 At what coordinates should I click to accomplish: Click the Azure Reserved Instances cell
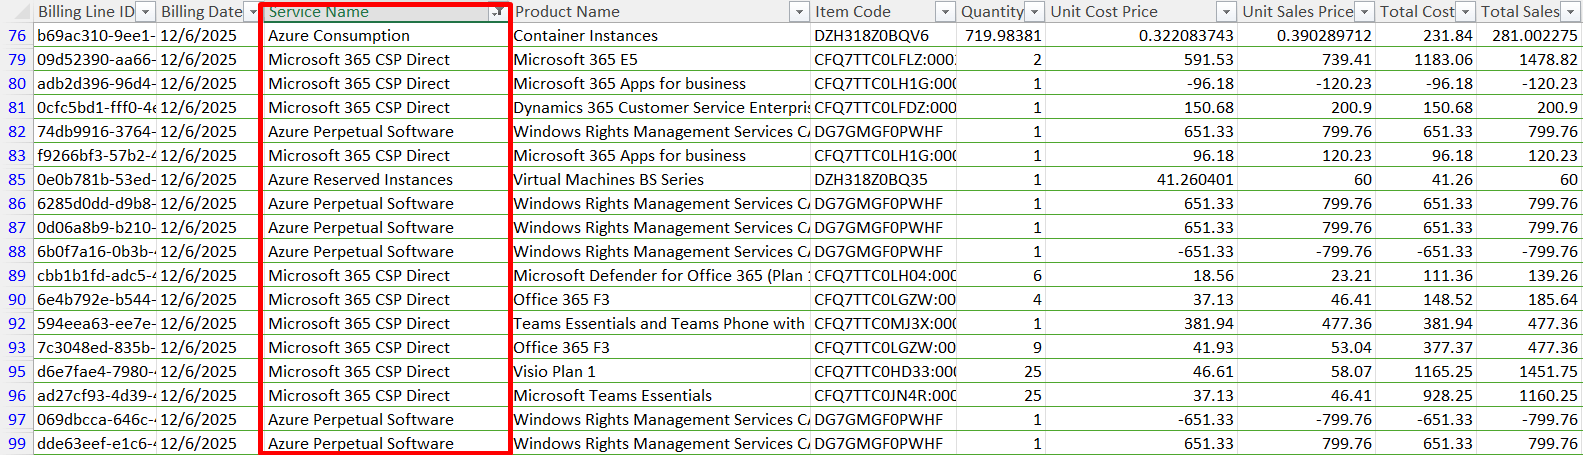tap(386, 180)
